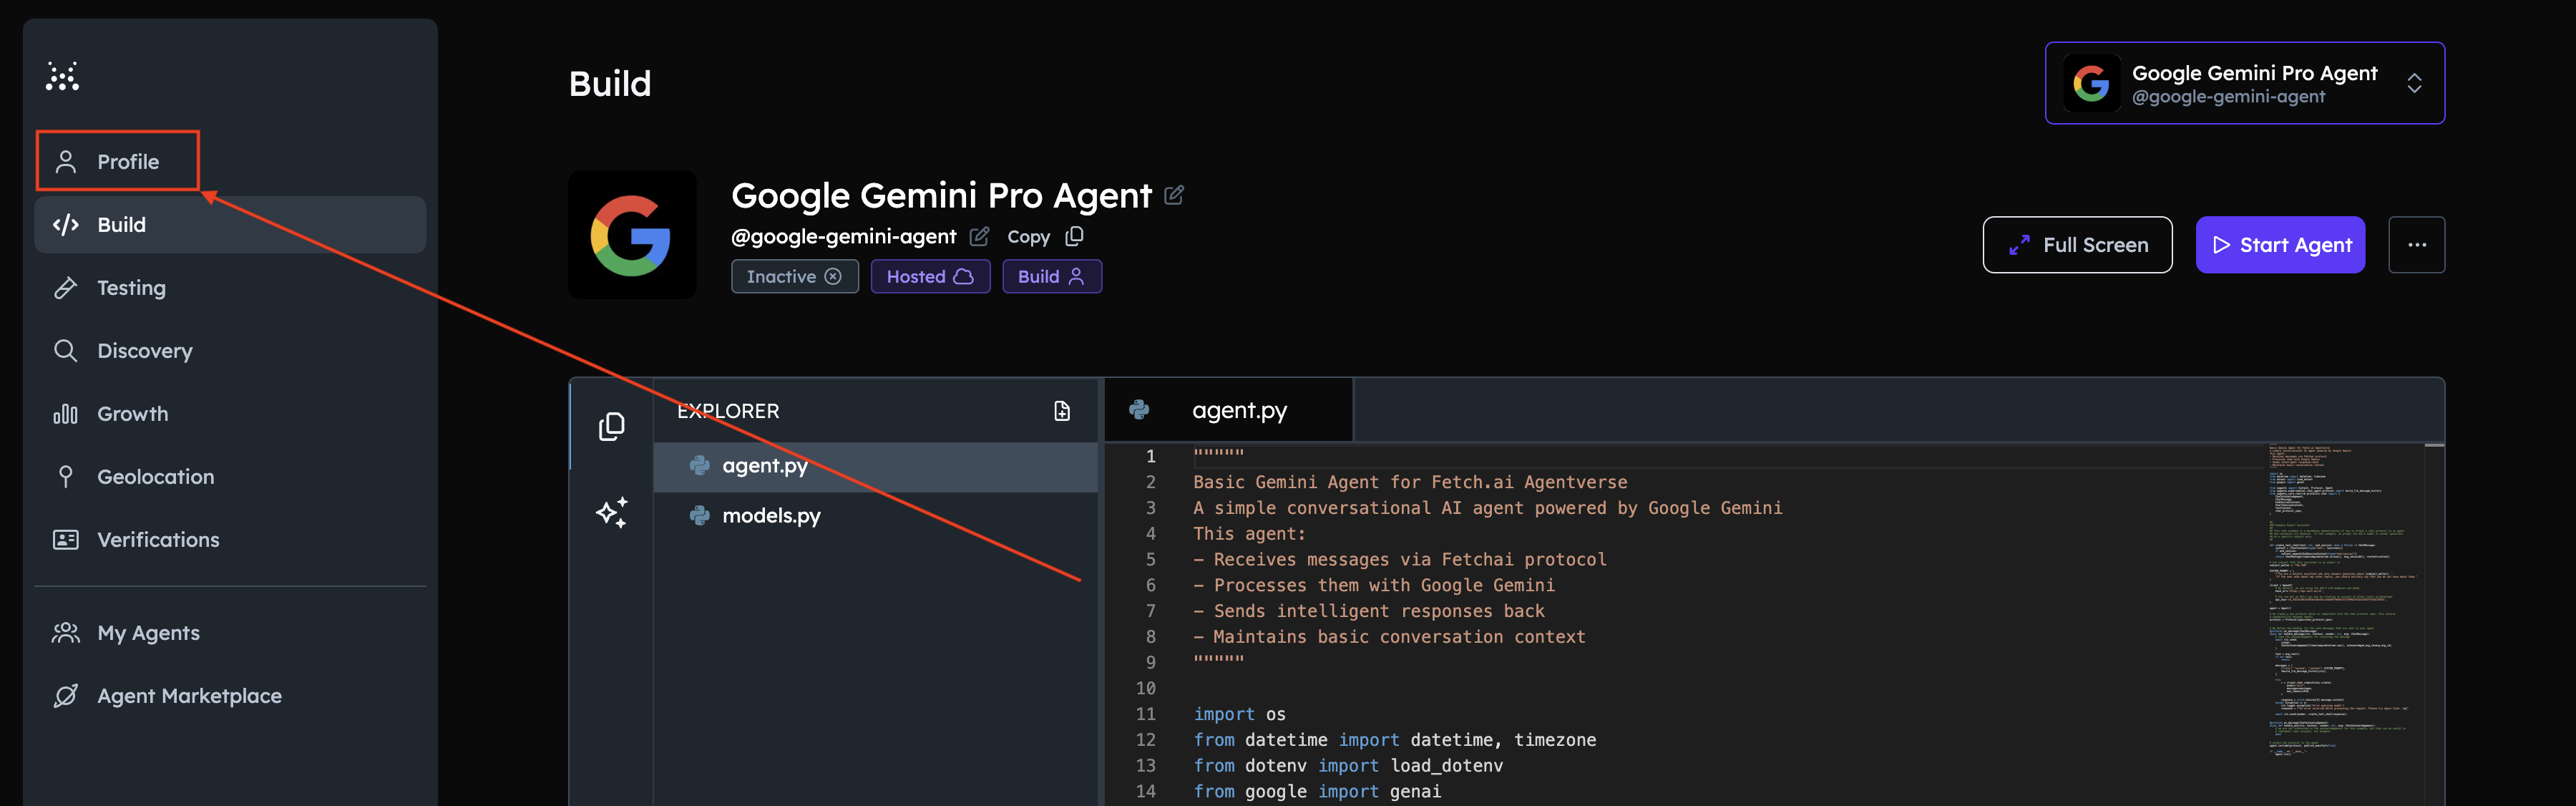Click the EXPLORER panel header
The height and width of the screenshot is (806, 2576).
pyautogui.click(x=728, y=411)
